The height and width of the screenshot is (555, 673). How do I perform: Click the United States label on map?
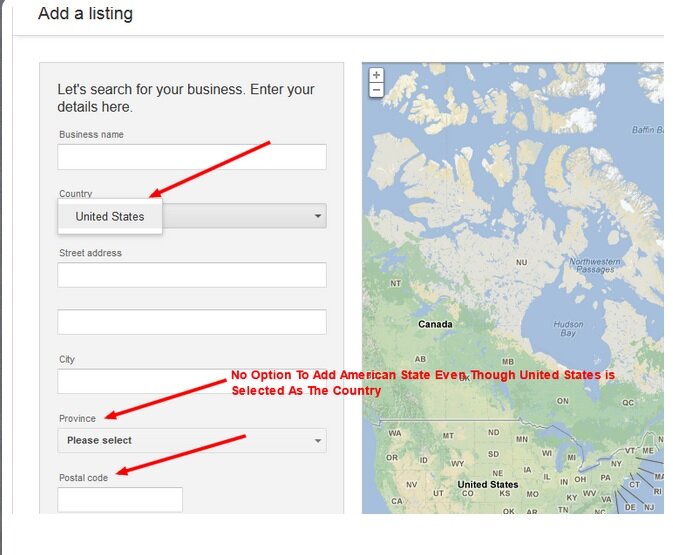click(x=488, y=484)
